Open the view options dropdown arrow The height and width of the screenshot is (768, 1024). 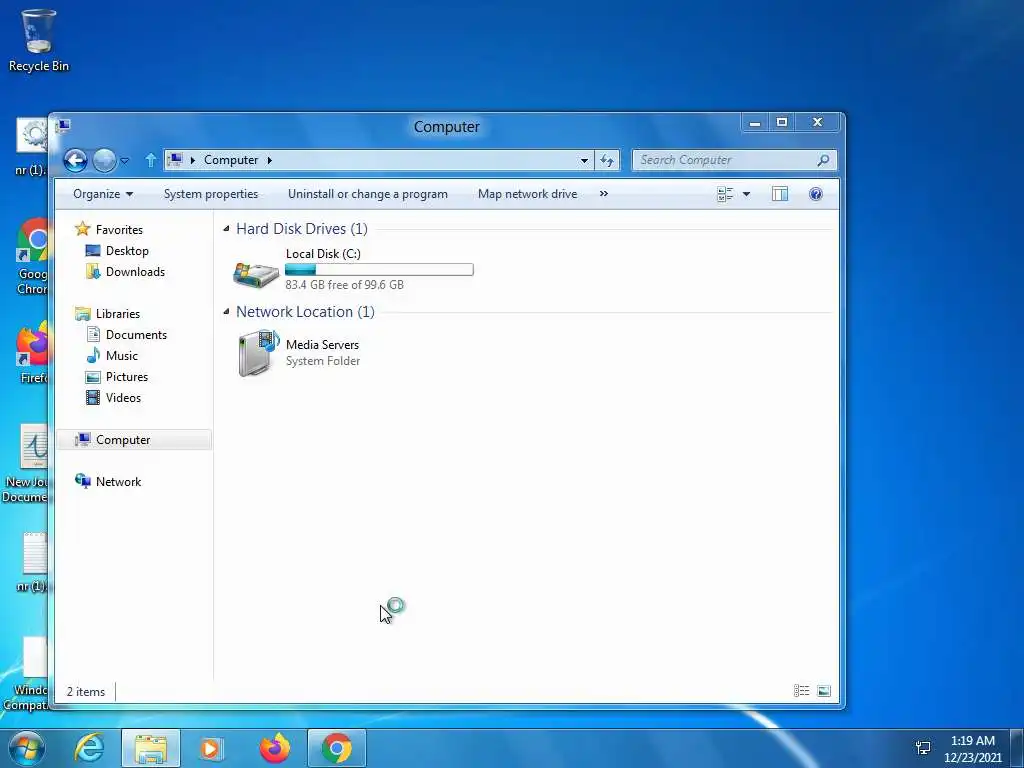(x=746, y=194)
